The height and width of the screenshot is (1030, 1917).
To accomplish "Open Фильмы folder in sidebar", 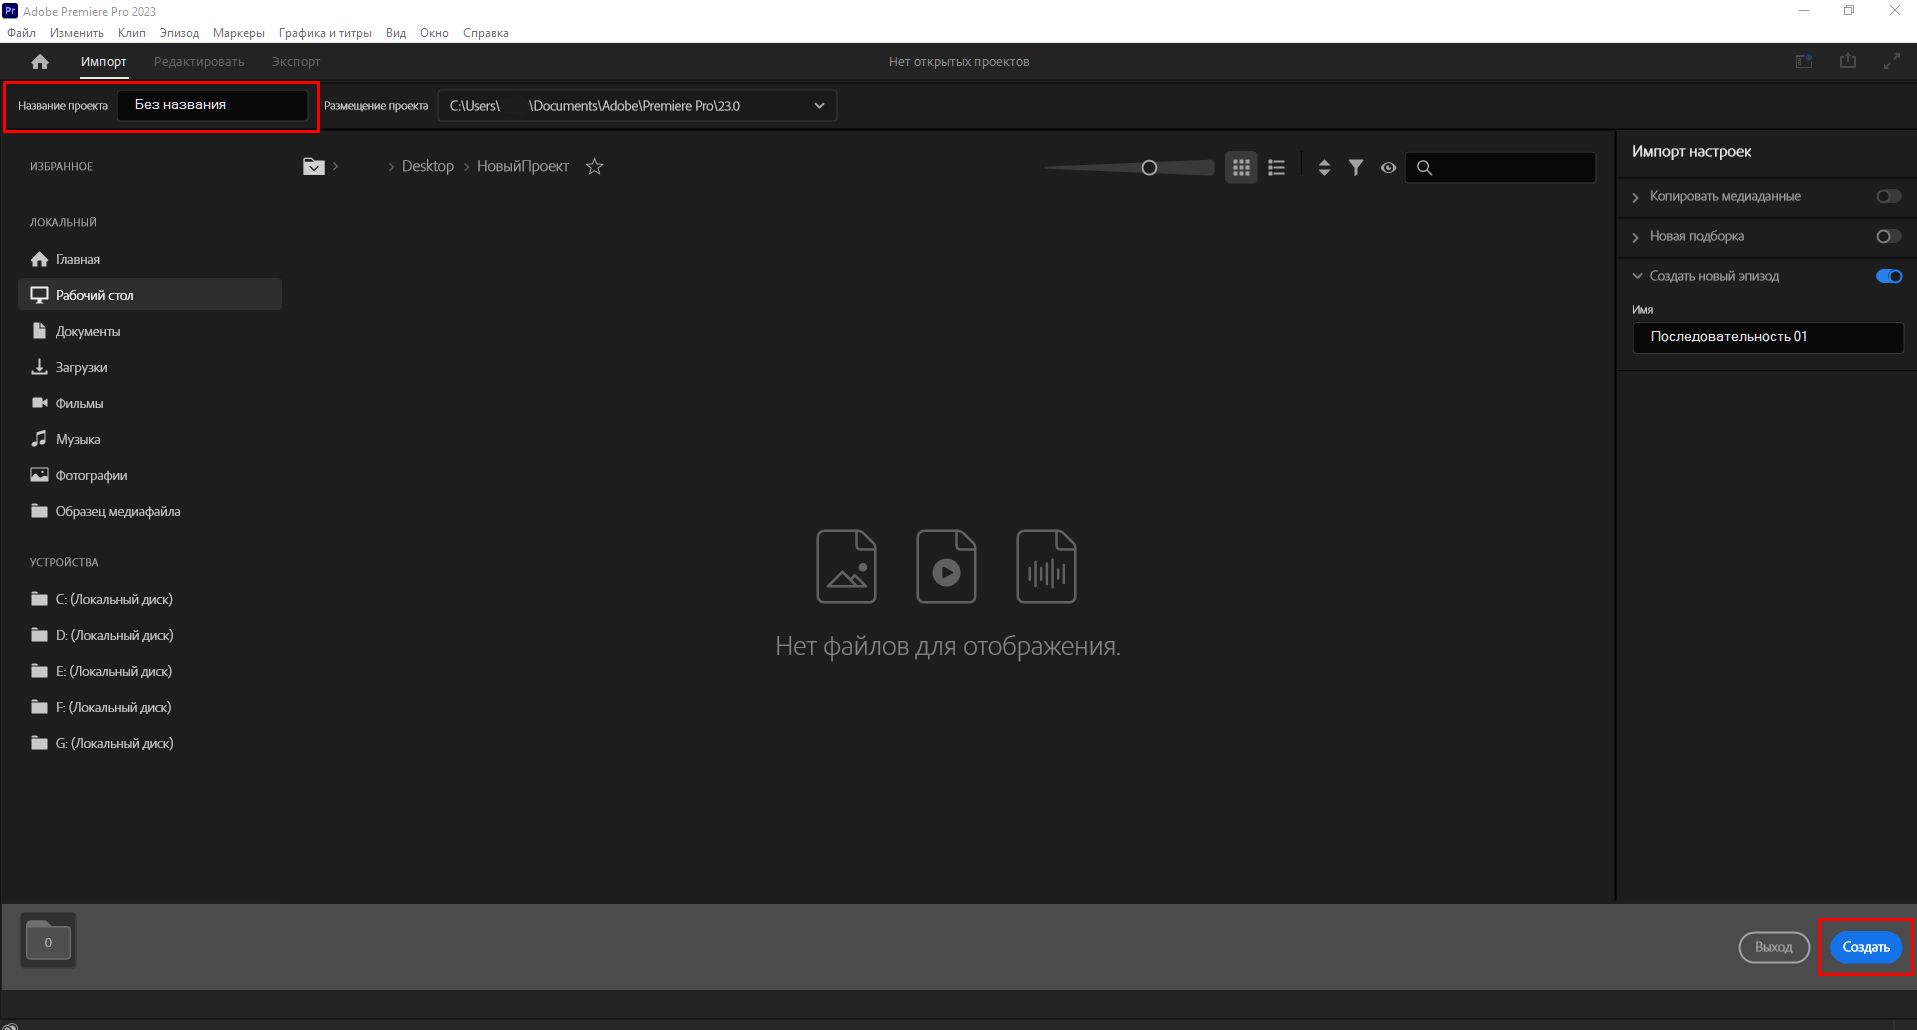I will [150, 403].
